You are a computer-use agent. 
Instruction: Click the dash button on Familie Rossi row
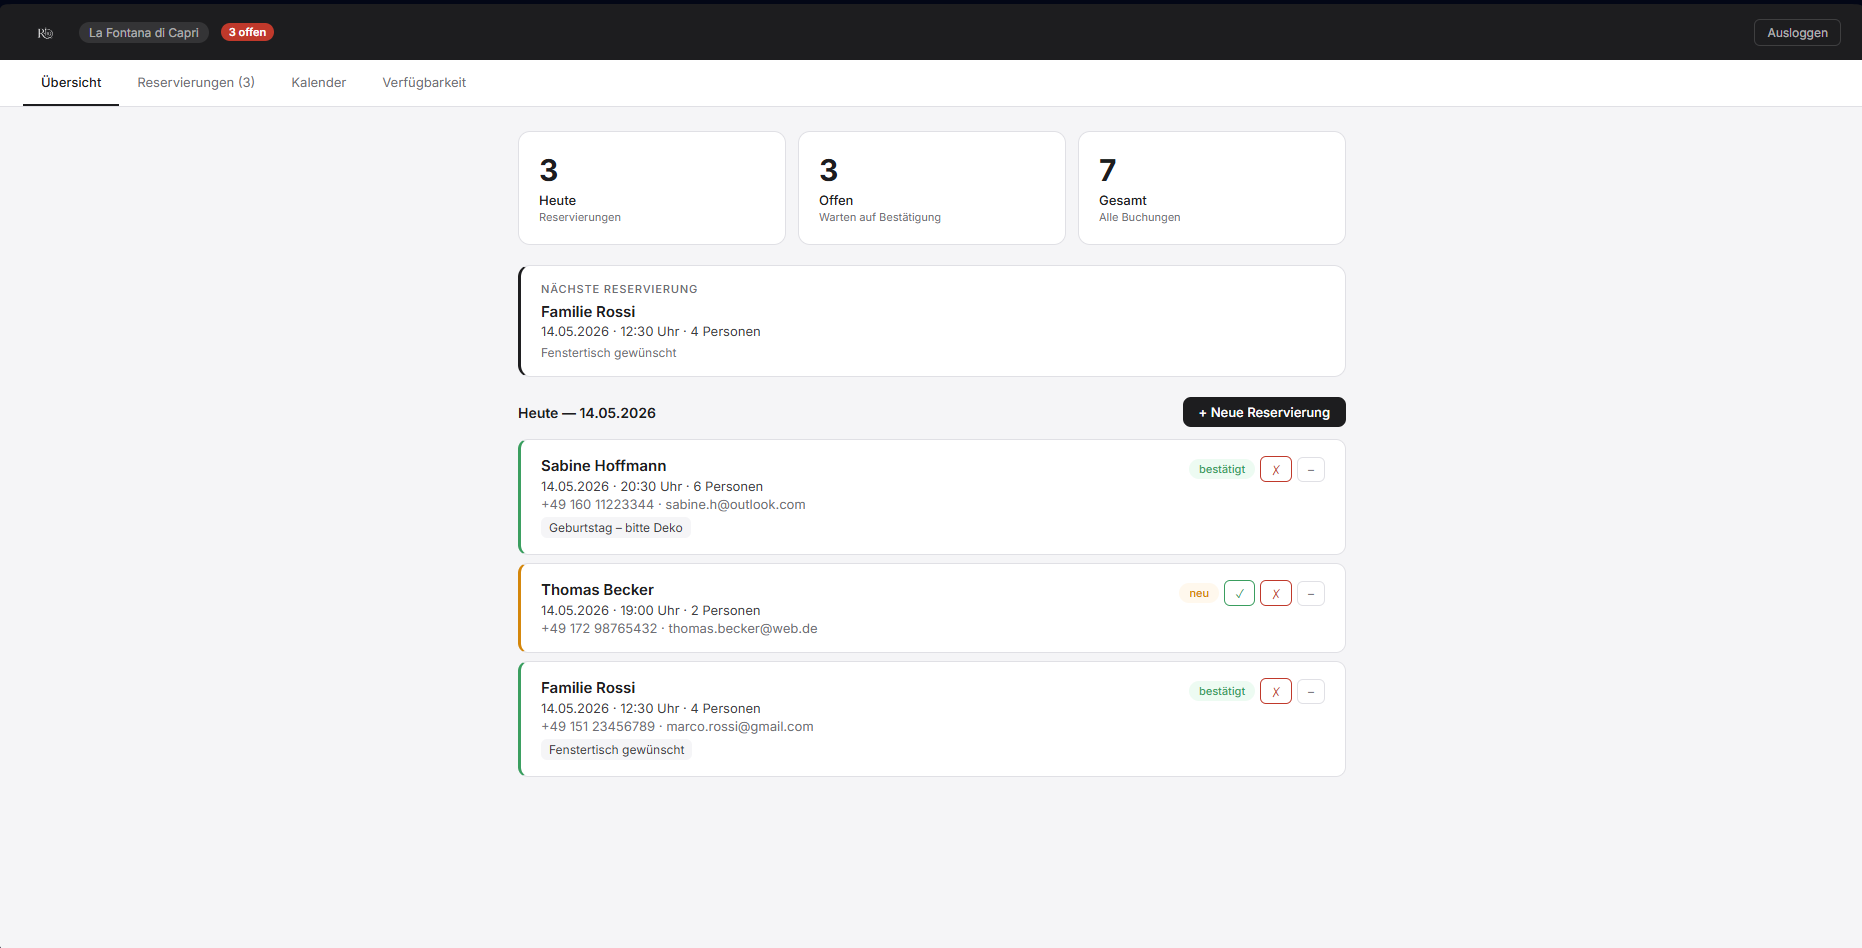tap(1311, 691)
